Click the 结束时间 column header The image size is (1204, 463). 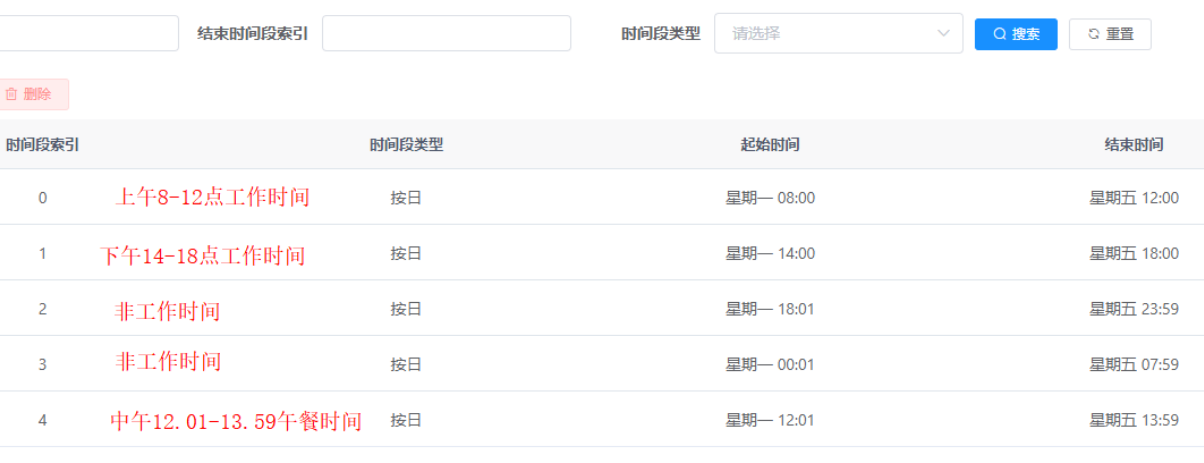pyautogui.click(x=1134, y=145)
